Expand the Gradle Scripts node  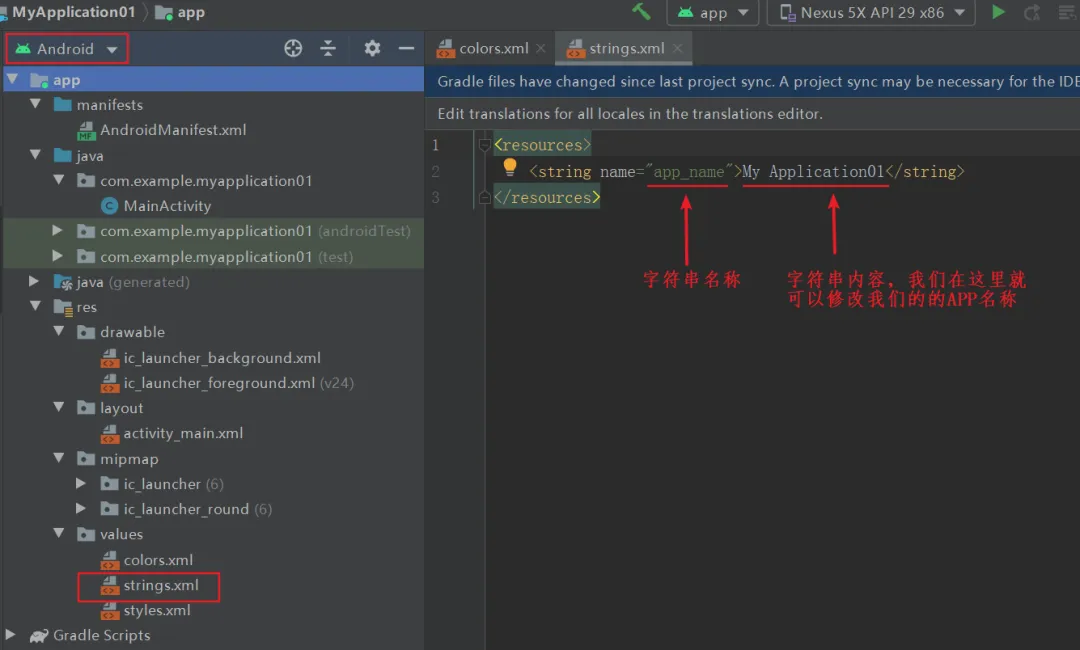[x=10, y=634]
